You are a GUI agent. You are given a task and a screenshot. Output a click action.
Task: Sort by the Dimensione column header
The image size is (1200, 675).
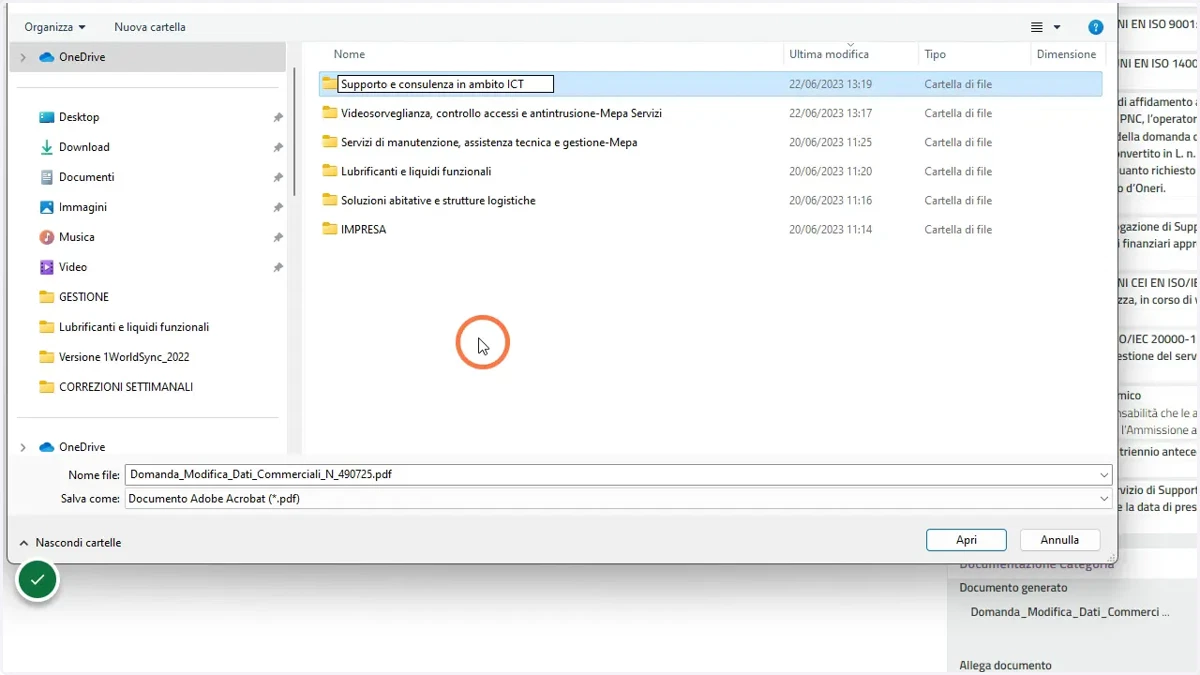[1067, 54]
